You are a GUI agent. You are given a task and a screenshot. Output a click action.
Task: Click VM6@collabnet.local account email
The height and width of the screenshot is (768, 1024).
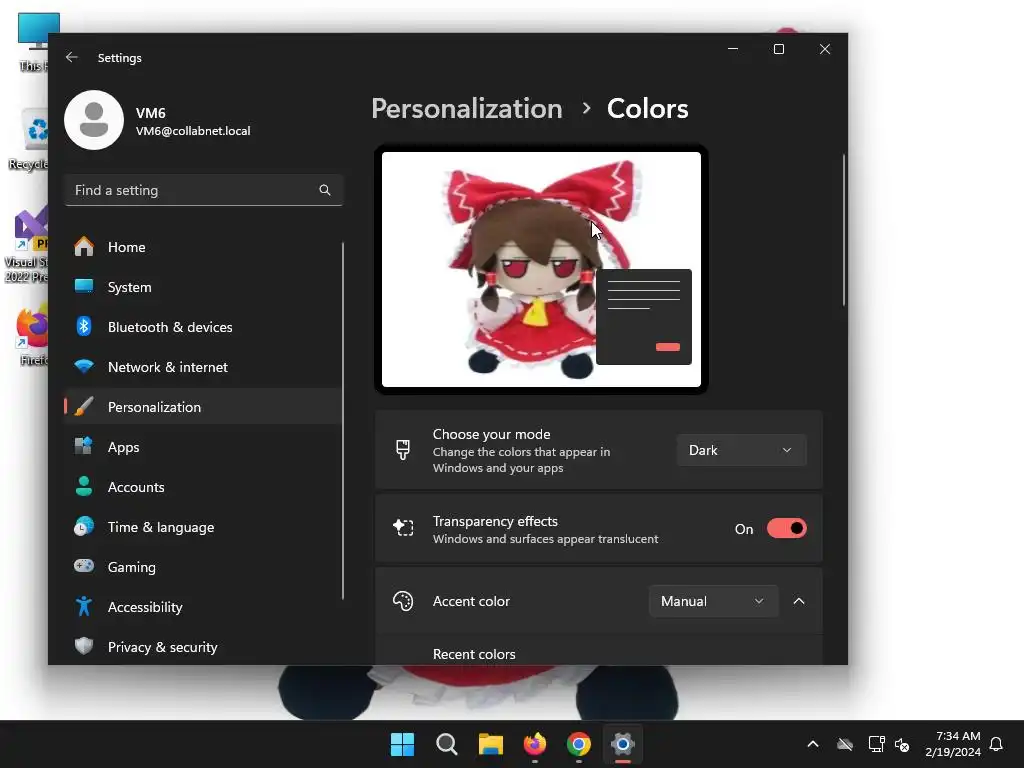click(x=193, y=131)
